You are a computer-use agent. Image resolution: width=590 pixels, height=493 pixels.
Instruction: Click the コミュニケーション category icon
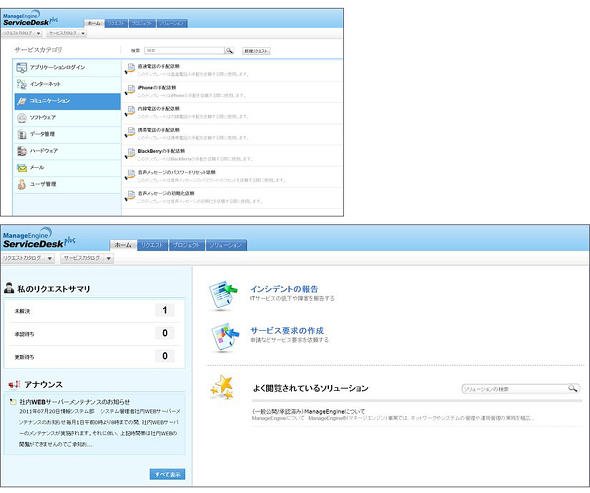pos(22,101)
